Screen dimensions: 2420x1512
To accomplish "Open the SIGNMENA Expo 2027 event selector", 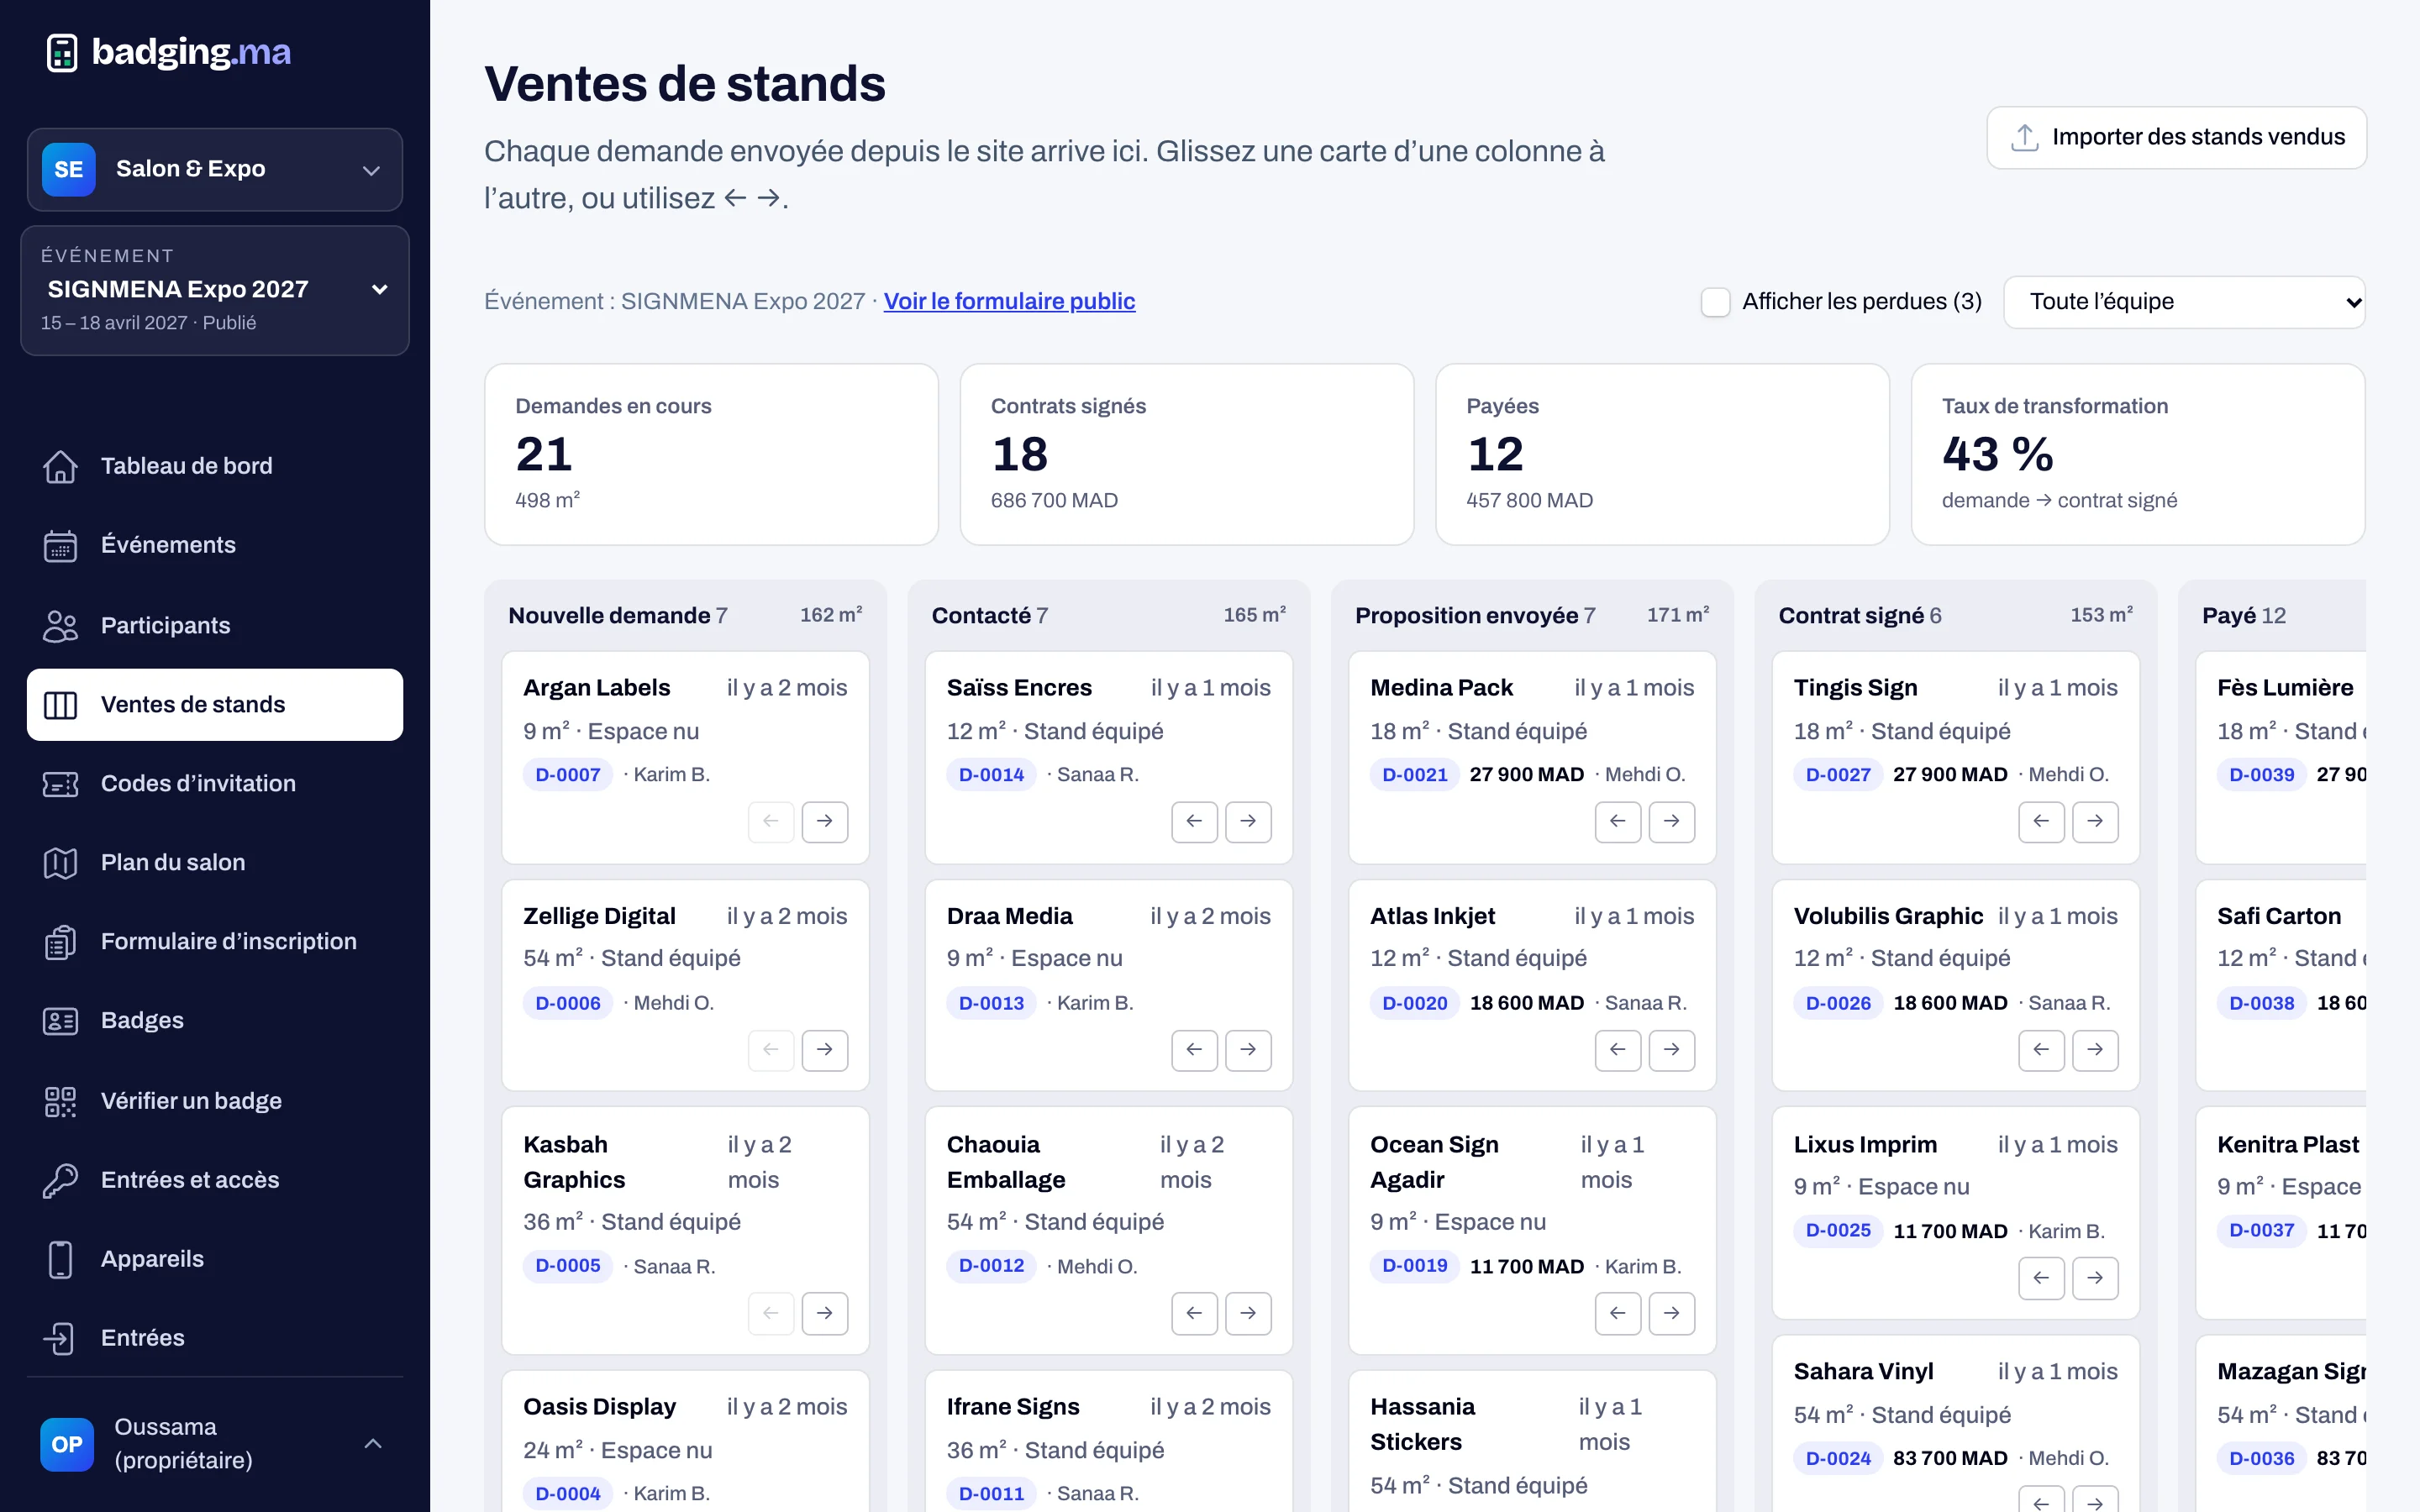I will (215, 290).
